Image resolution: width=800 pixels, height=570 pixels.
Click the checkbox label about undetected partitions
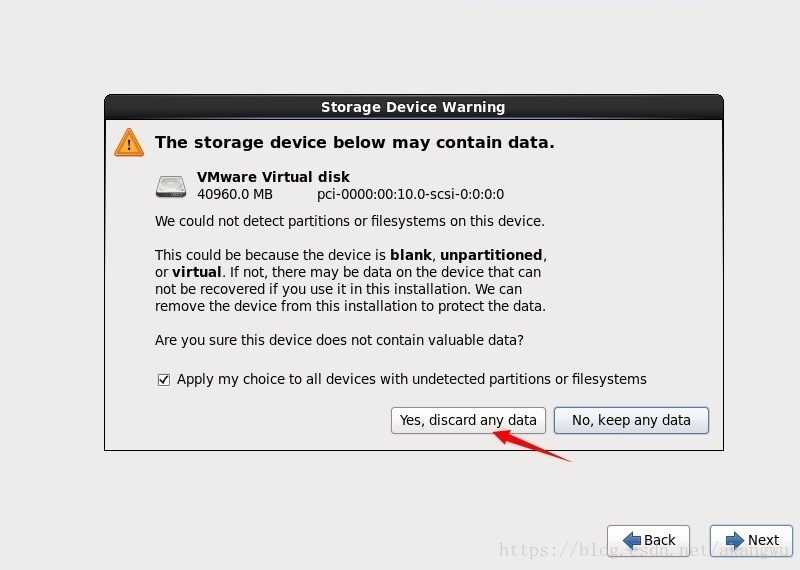tap(412, 379)
